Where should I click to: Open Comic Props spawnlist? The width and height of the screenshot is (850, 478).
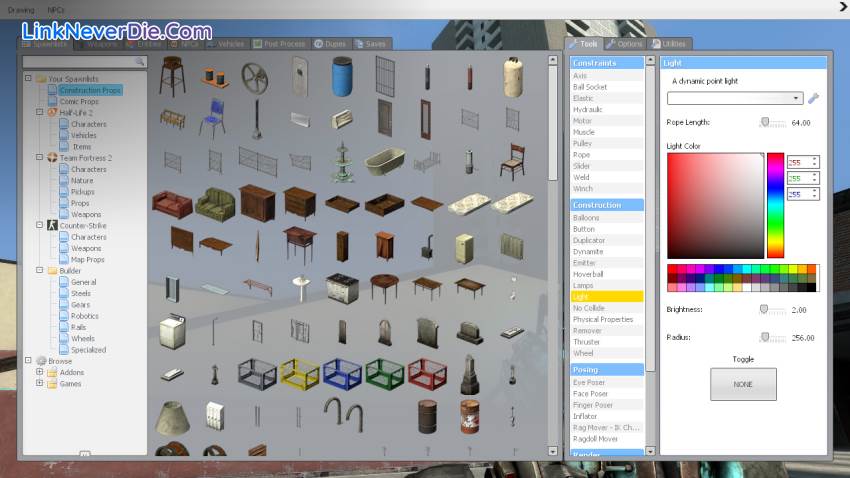pos(78,101)
